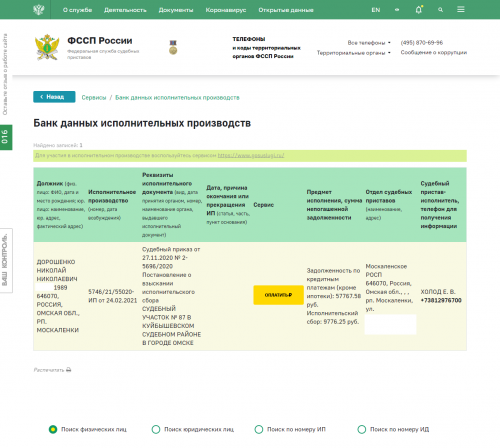Click the emblem icon in the green navigation bar
The height and width of the screenshot is (448, 500).
[39, 10]
